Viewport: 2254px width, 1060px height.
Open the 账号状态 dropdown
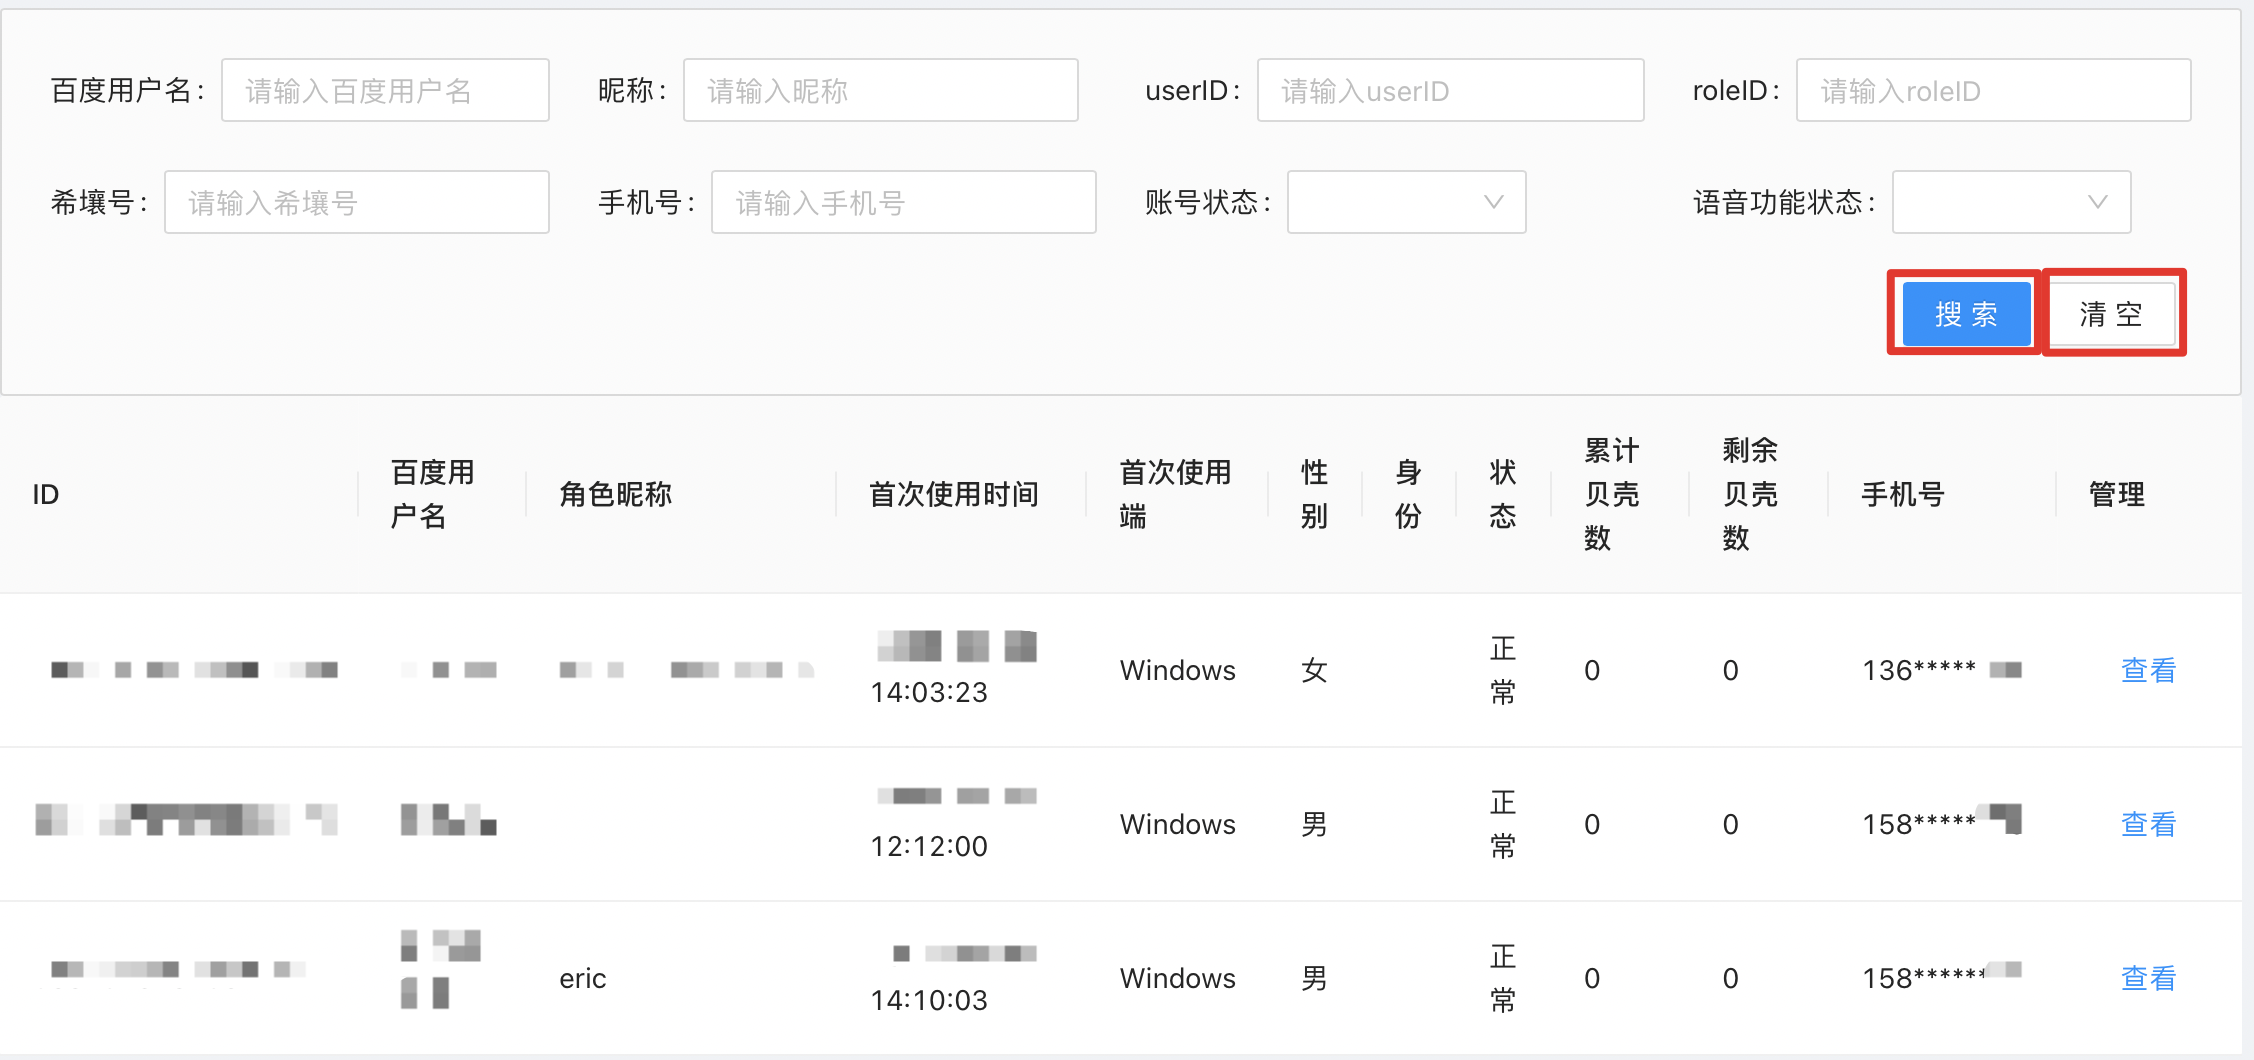click(x=1405, y=202)
